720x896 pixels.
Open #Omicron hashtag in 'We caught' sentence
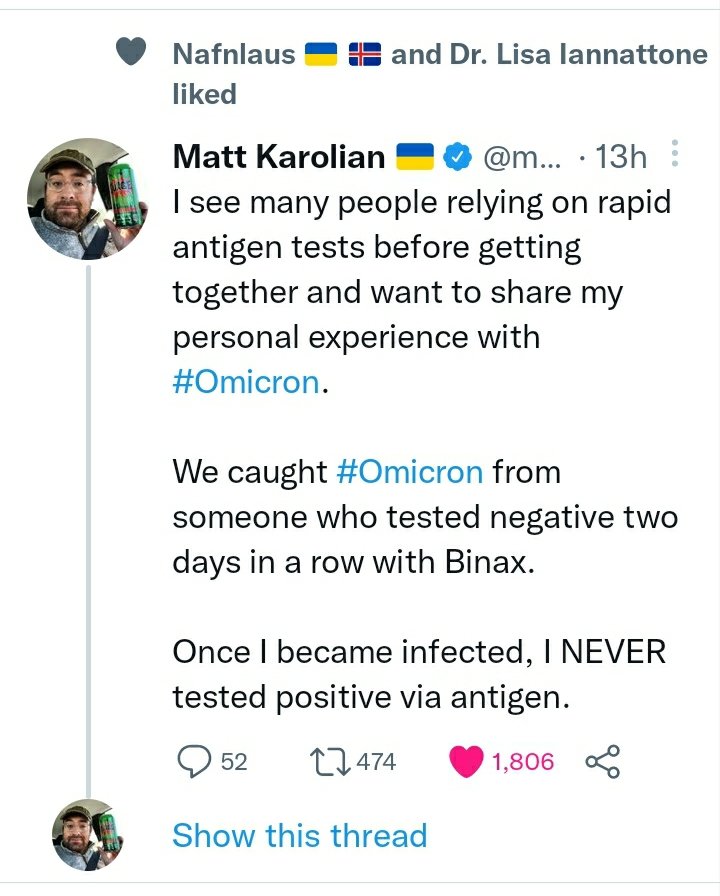[411, 471]
